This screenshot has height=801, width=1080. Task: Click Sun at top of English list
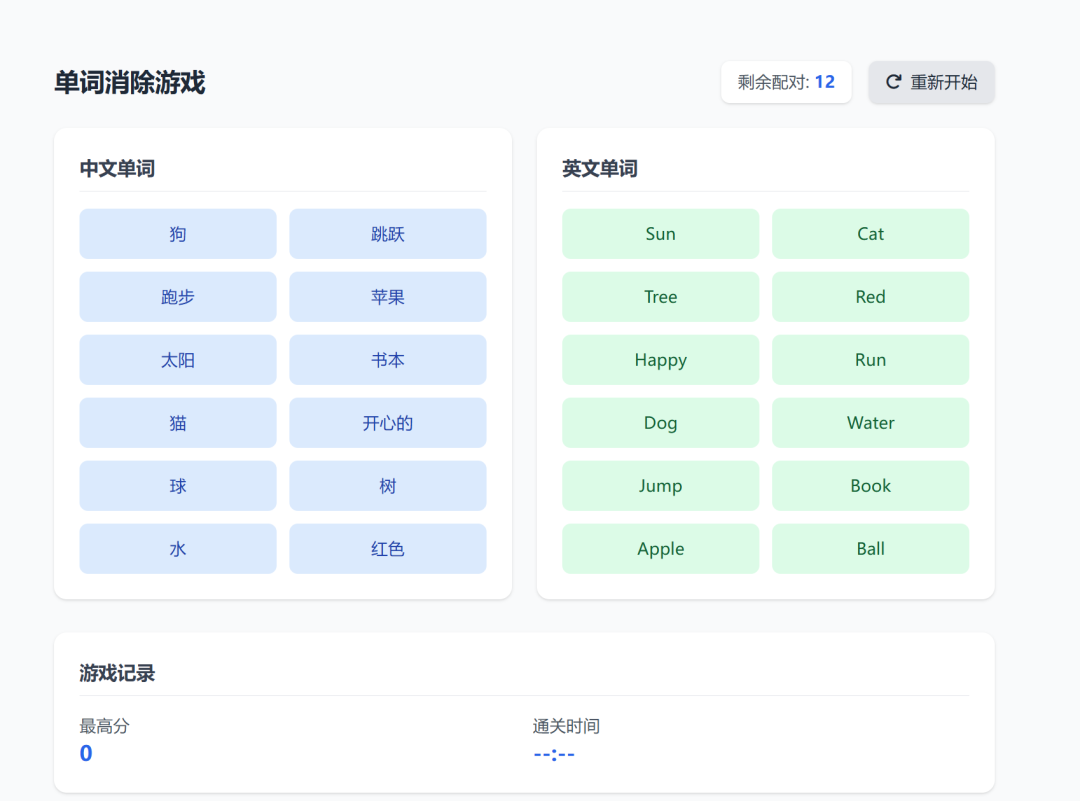click(660, 233)
